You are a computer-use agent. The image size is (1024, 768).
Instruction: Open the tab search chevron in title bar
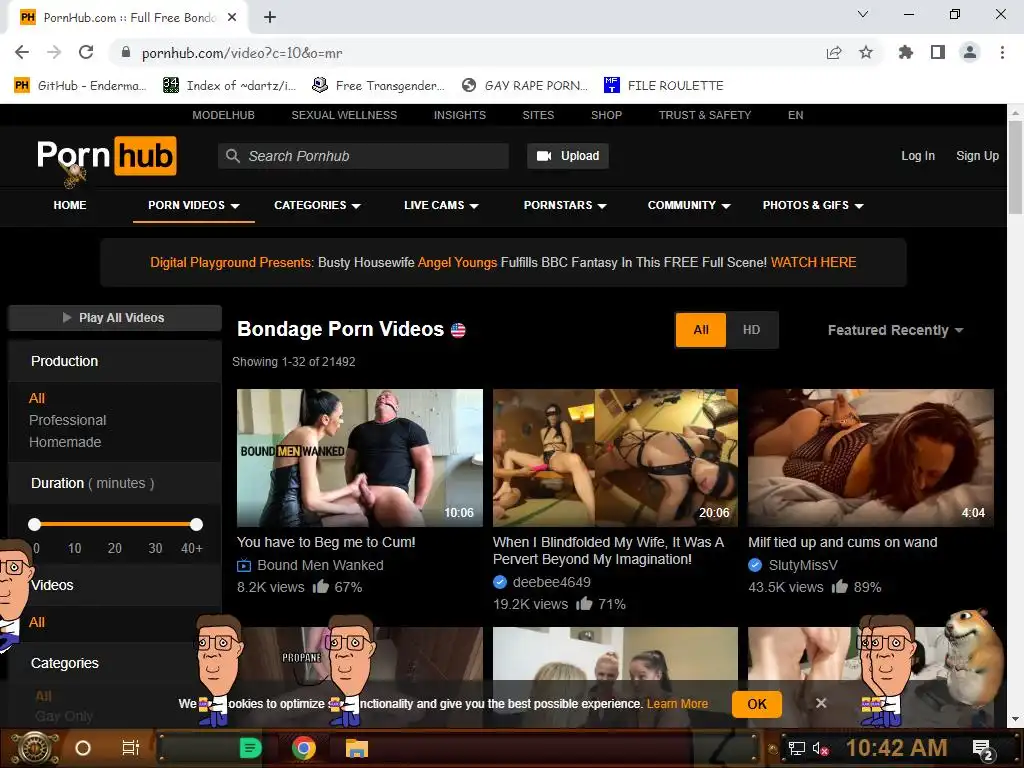(863, 14)
